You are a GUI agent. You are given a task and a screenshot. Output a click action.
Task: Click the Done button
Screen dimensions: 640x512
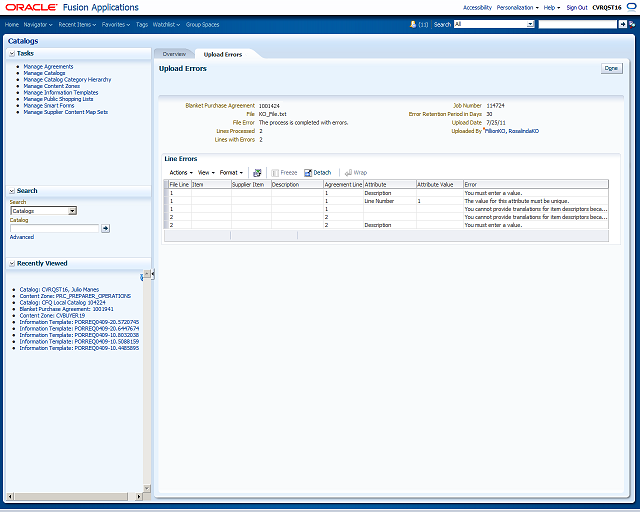(611, 68)
